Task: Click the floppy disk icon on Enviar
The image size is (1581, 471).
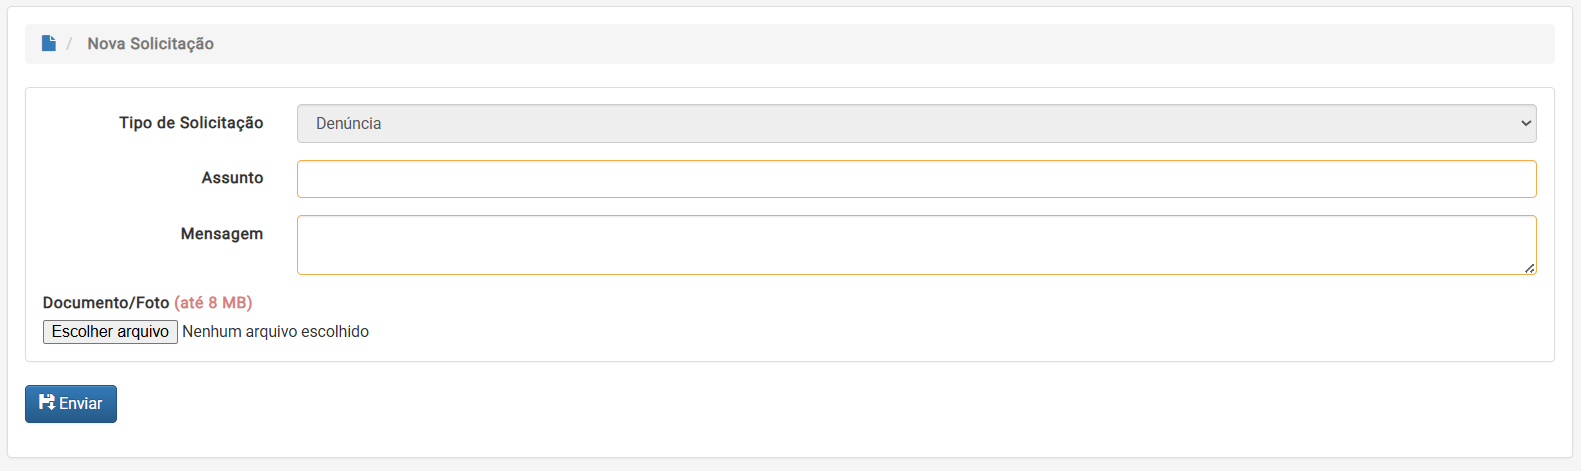Action: [x=47, y=402]
